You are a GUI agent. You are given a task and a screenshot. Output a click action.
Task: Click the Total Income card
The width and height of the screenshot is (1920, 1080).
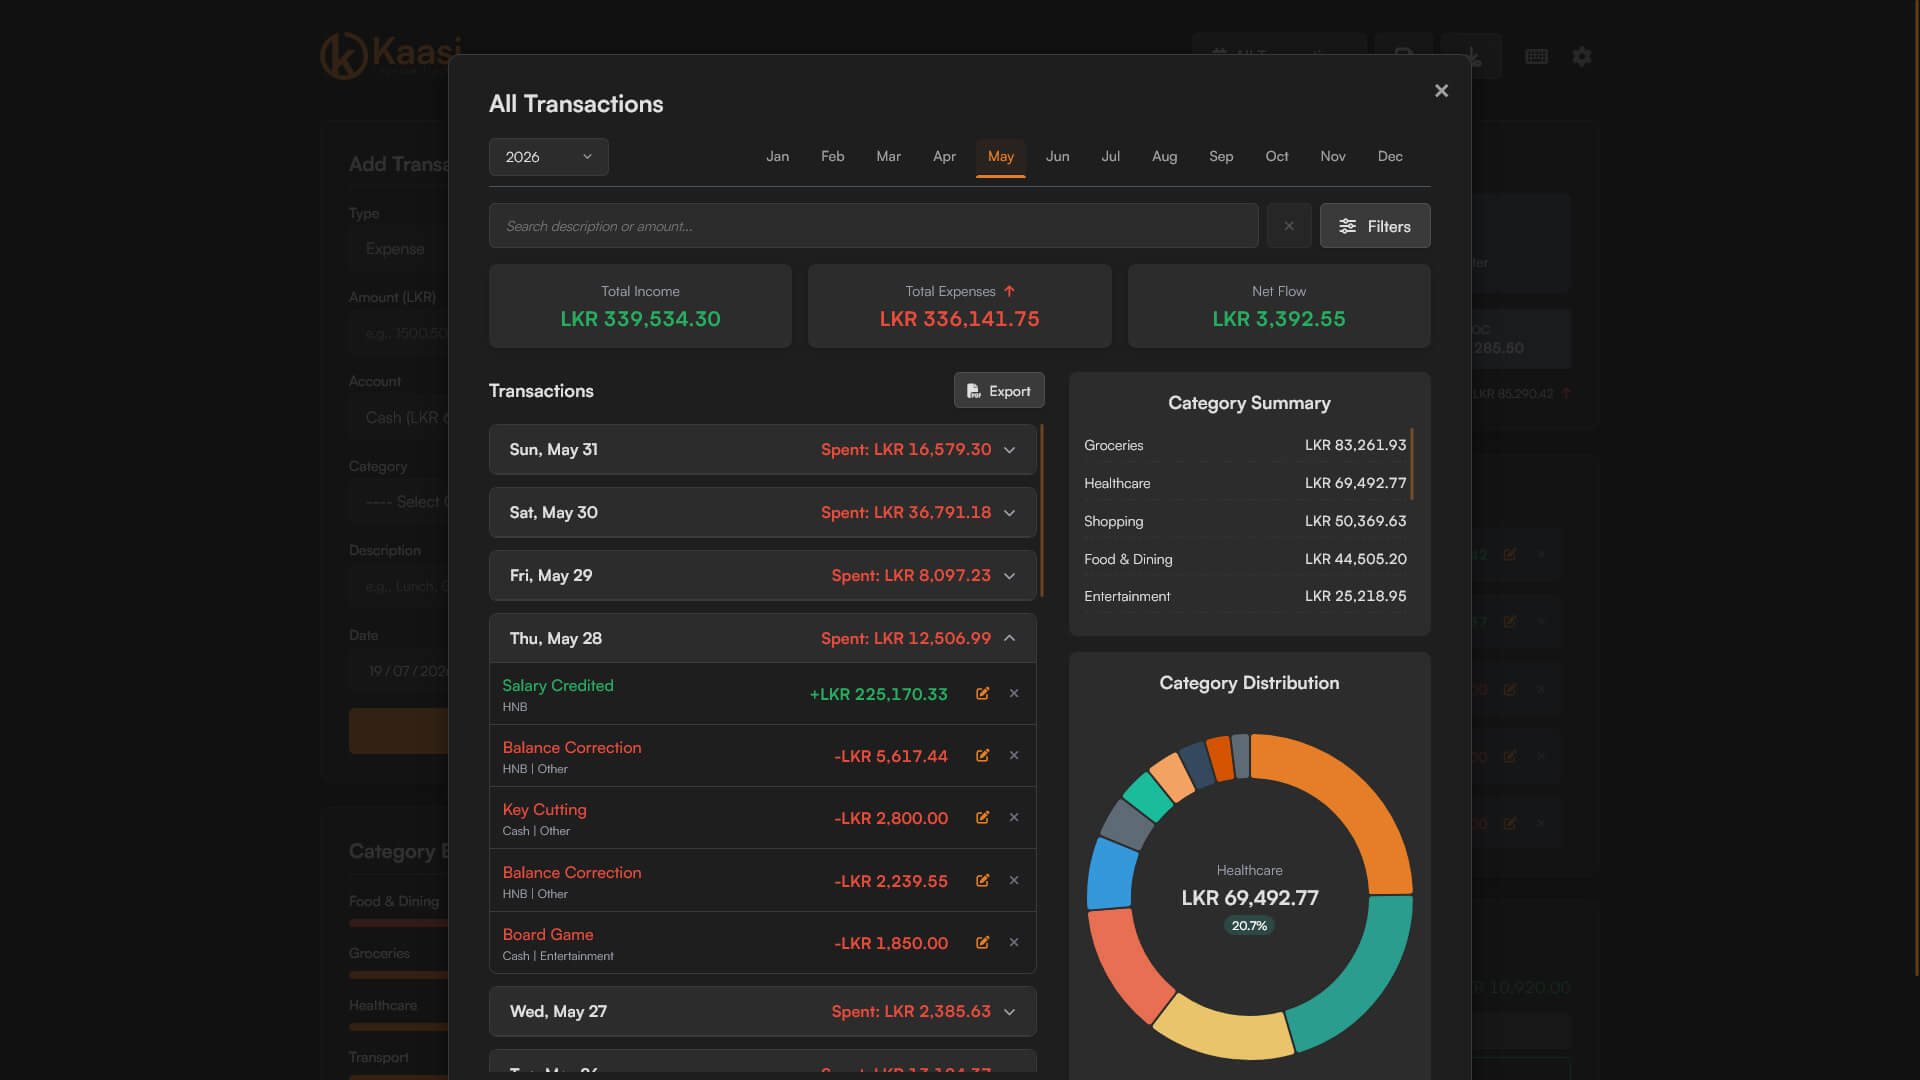[640, 306]
